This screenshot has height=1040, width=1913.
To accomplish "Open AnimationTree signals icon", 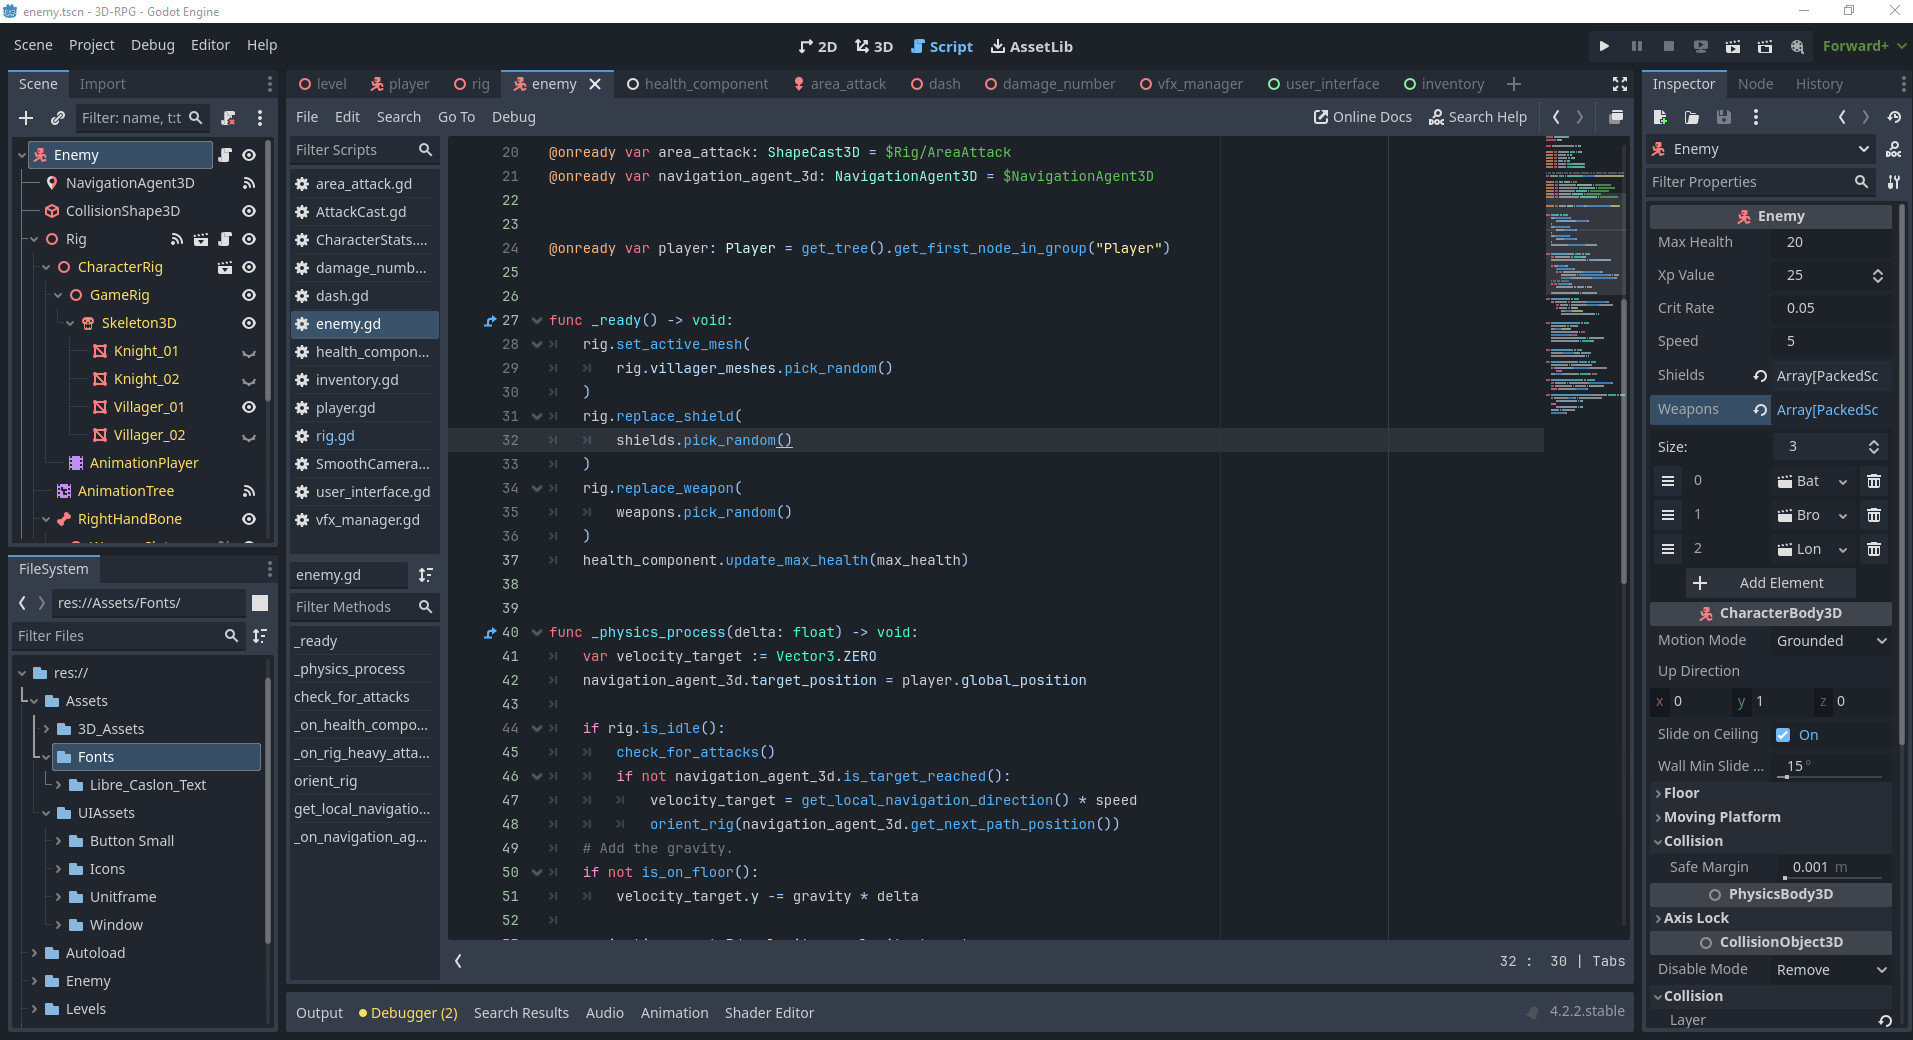I will (249, 491).
